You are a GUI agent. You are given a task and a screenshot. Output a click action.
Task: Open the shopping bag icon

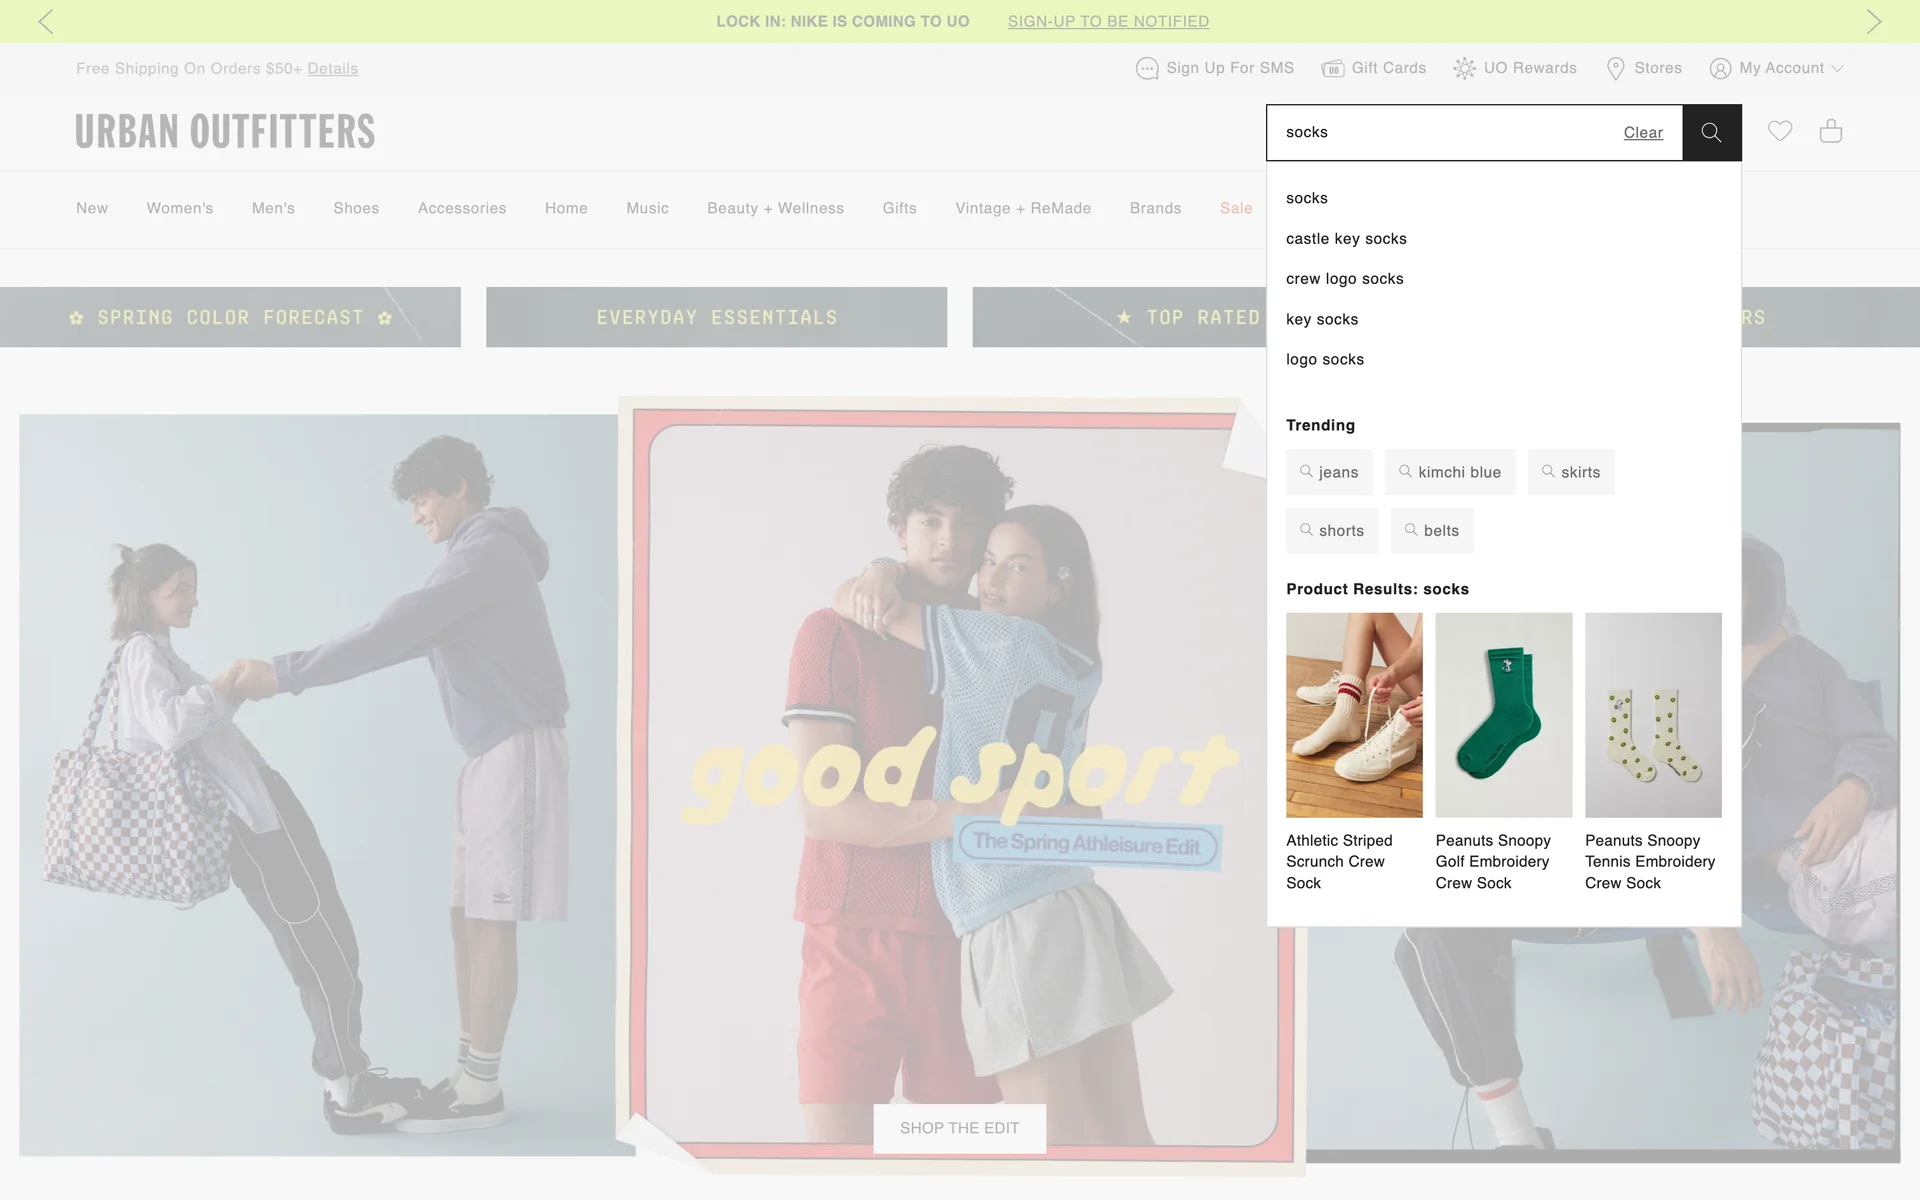1830,131
